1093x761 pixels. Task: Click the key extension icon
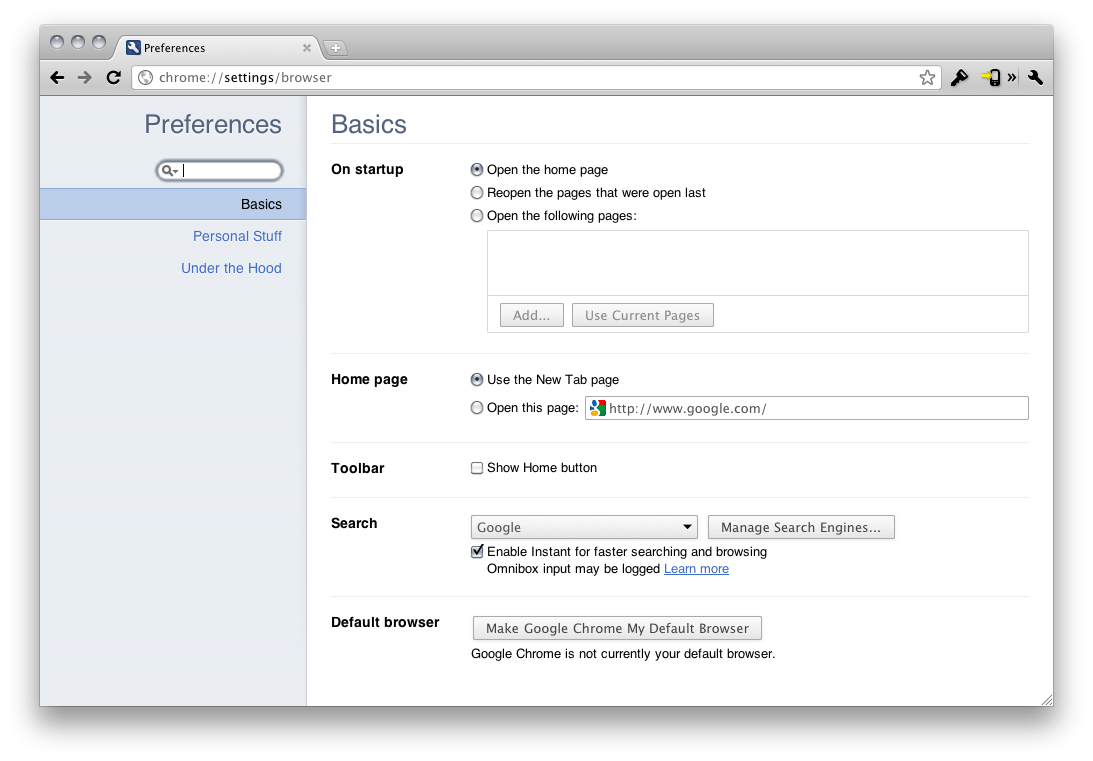coord(959,77)
